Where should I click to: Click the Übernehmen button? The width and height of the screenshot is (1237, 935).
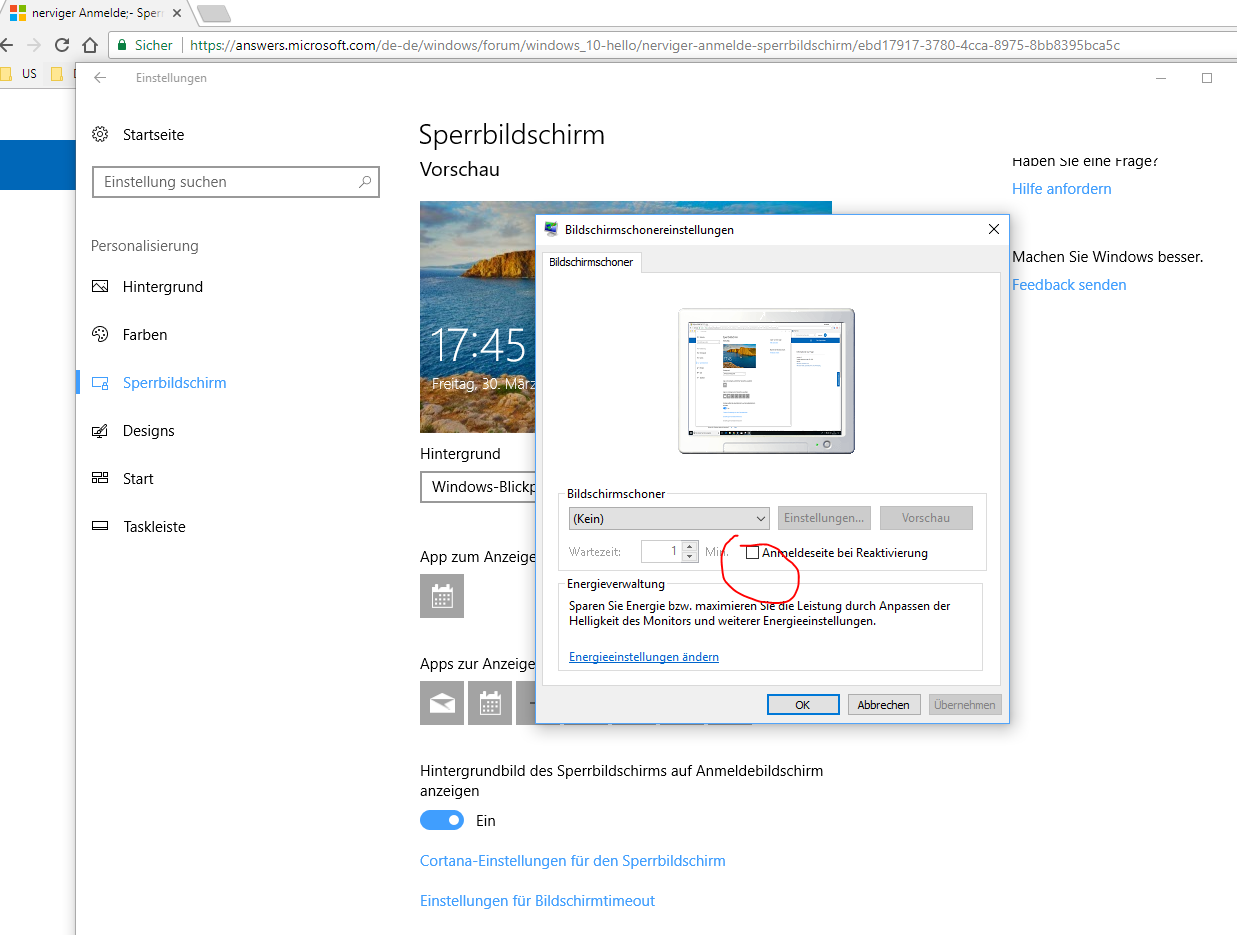point(965,705)
